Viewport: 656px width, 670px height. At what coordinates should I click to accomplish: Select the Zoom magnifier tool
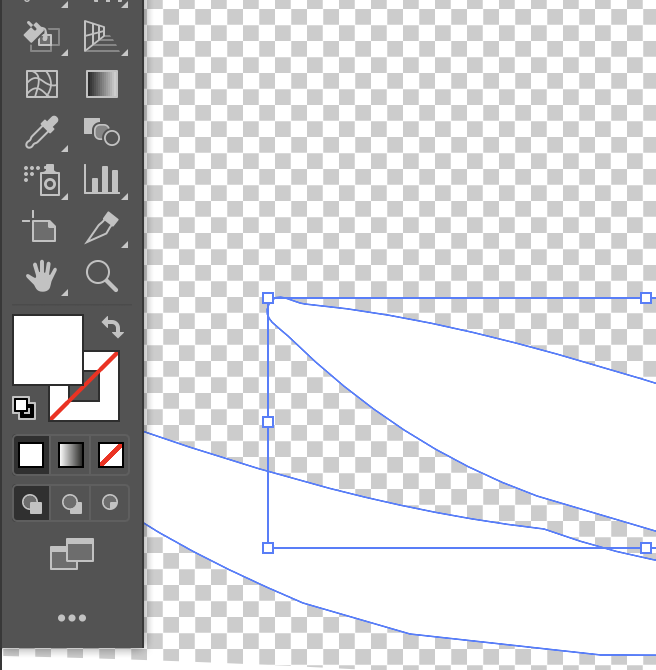(102, 275)
